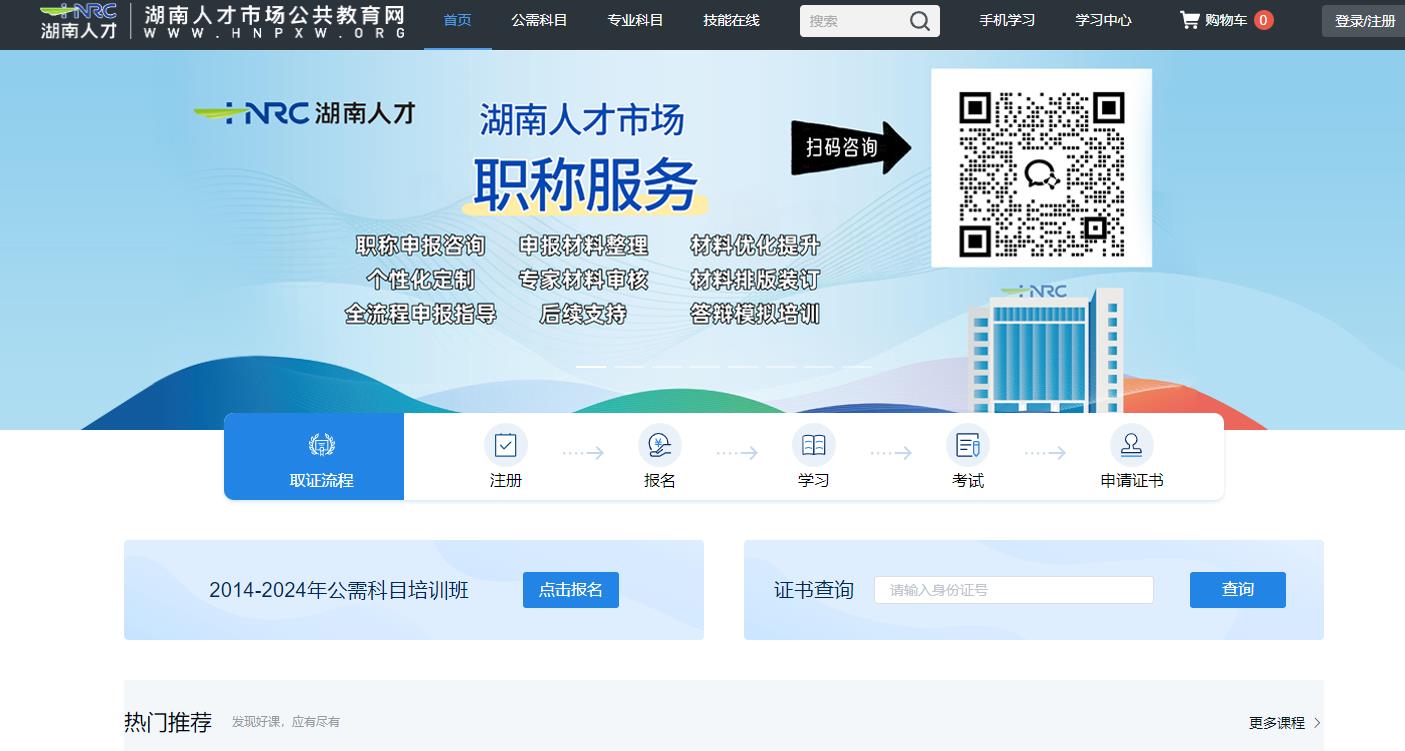Click the 学习 step icon
Screen dimensions: 1405x751
(x=814, y=444)
